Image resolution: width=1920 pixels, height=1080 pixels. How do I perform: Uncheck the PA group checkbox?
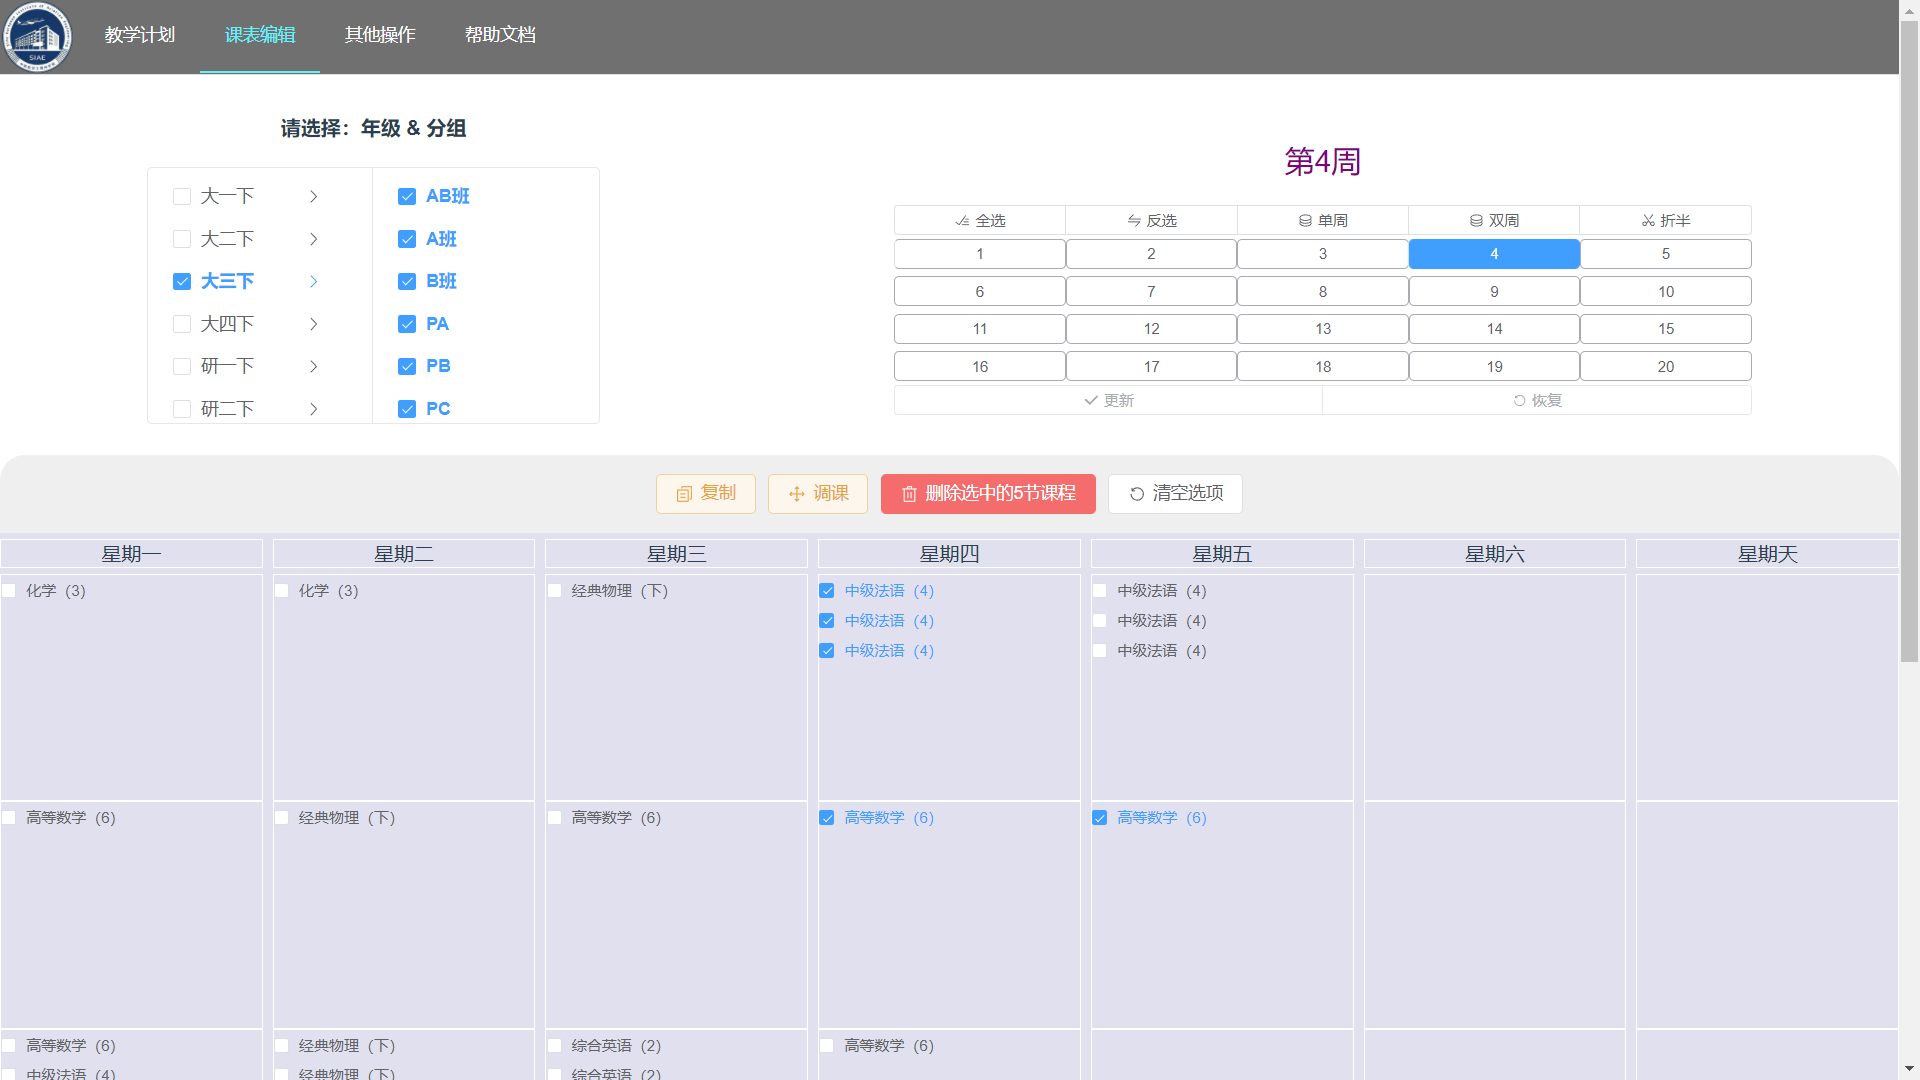[407, 324]
